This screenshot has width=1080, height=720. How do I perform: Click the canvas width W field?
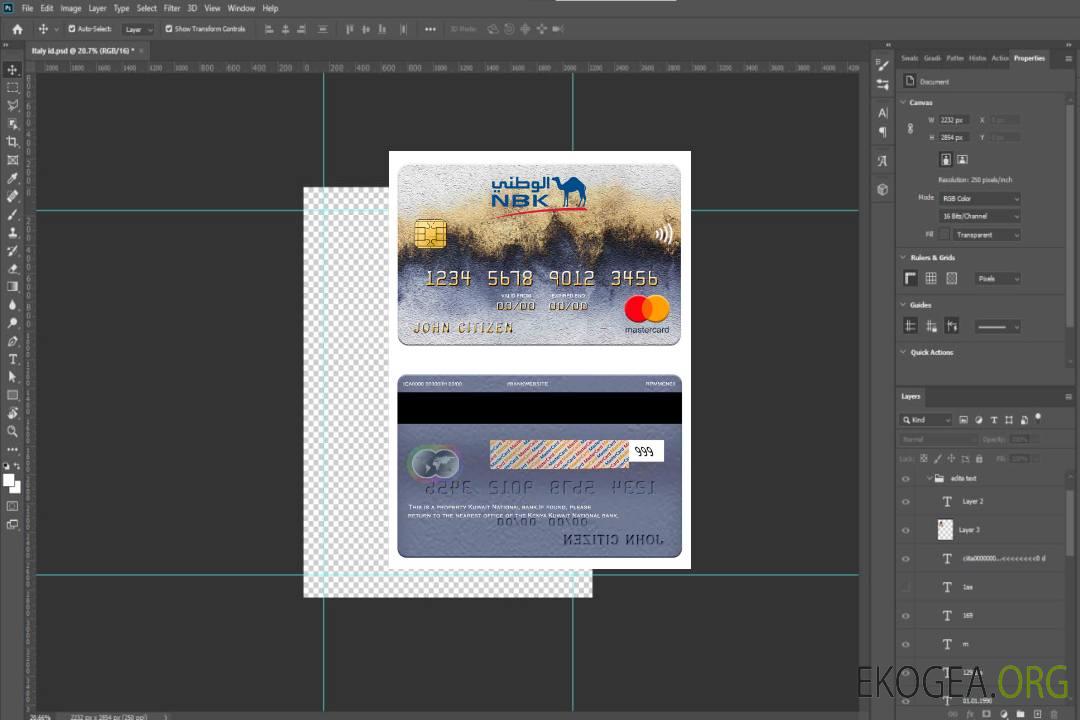pyautogui.click(x=954, y=120)
